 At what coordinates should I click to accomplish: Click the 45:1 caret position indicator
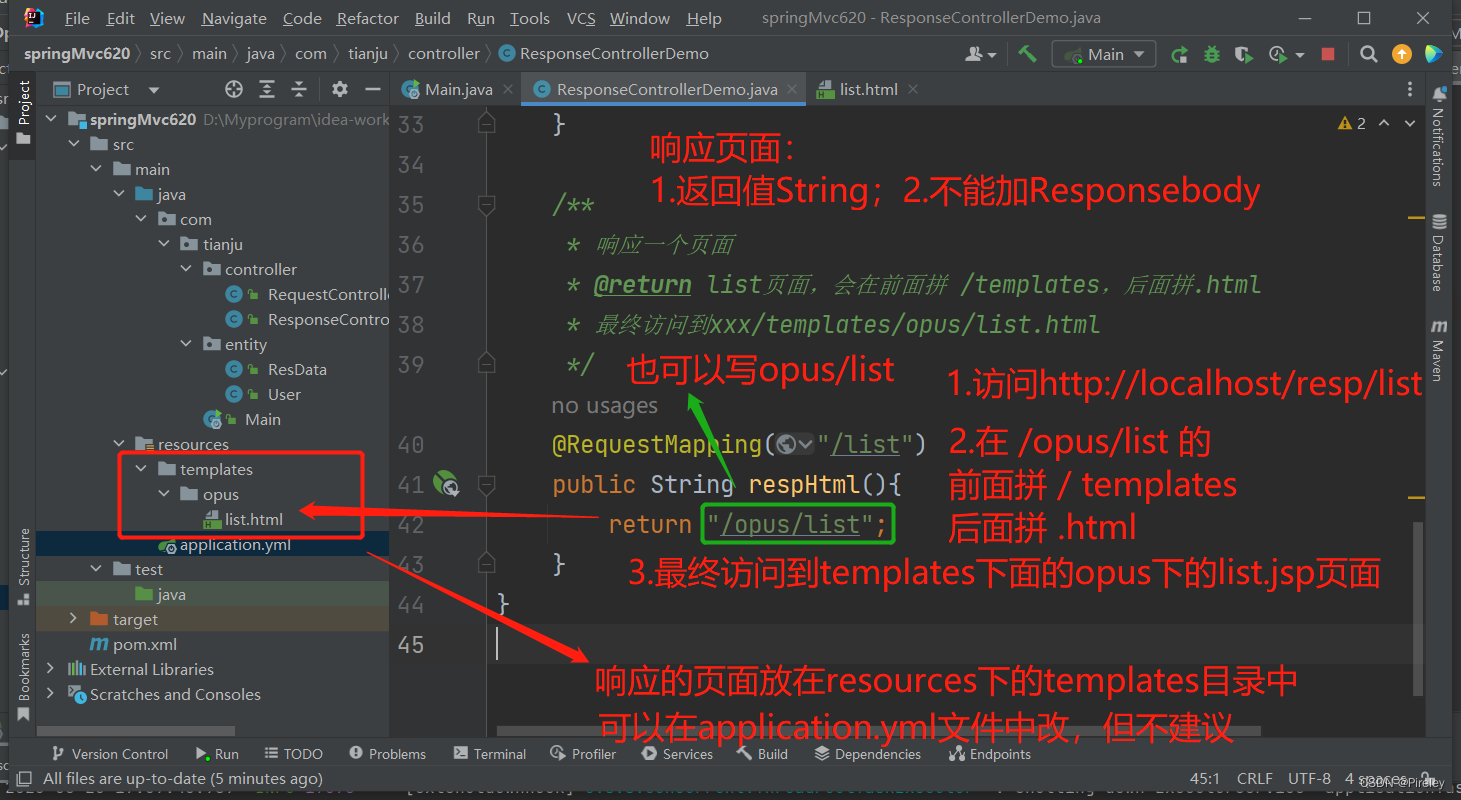tap(1204, 778)
